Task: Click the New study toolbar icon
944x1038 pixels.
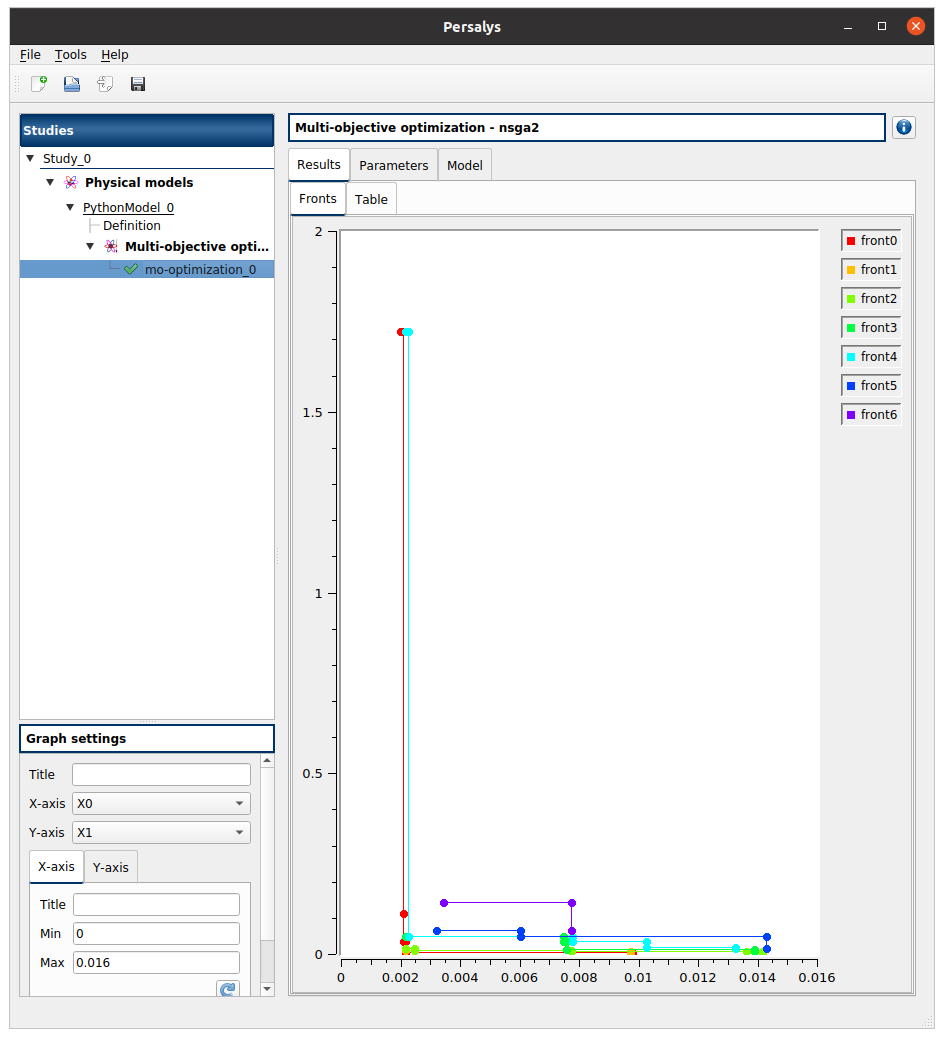Action: pos(39,84)
